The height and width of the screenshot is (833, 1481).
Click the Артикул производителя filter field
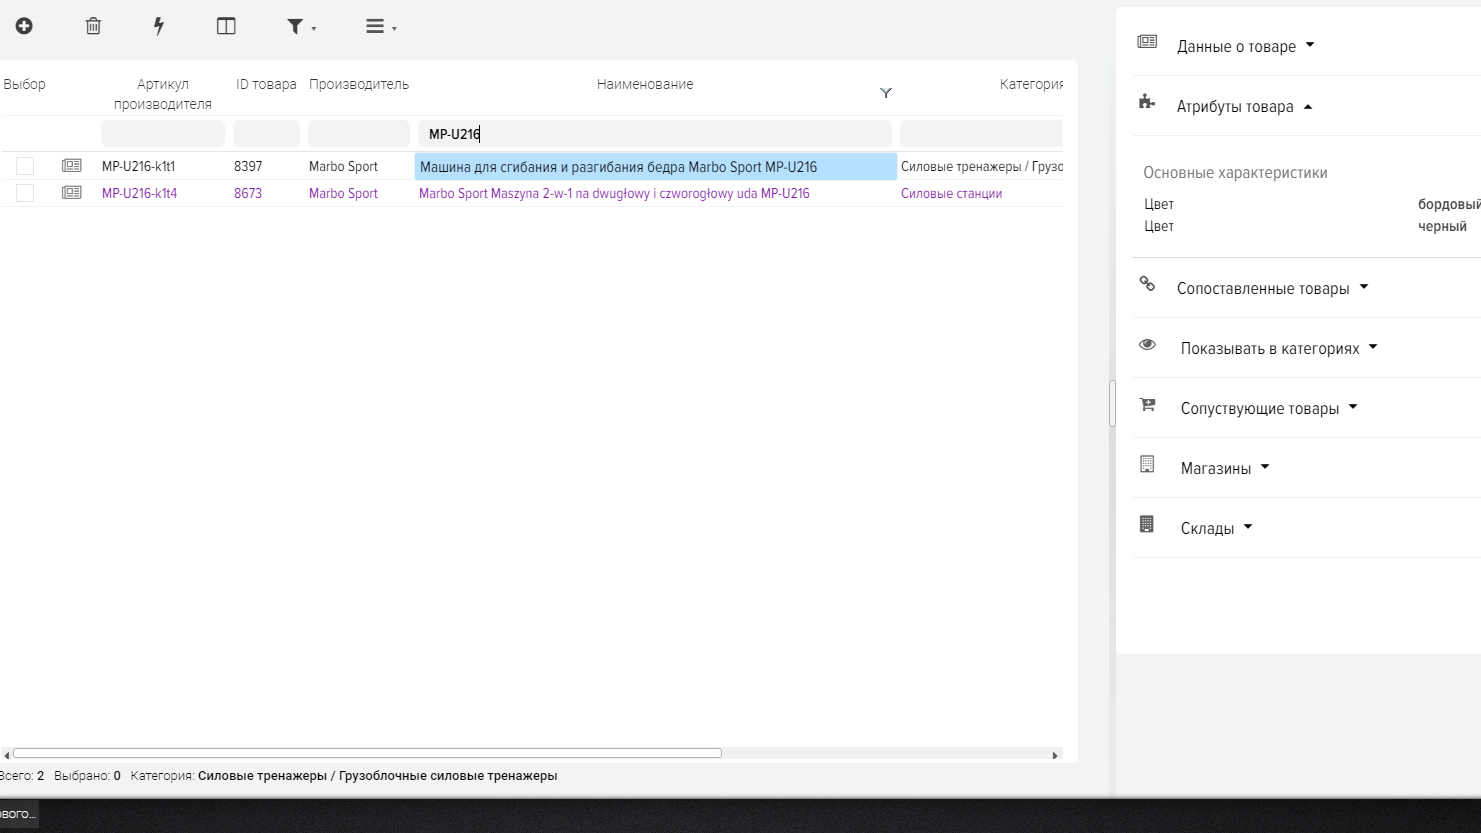tap(163, 134)
